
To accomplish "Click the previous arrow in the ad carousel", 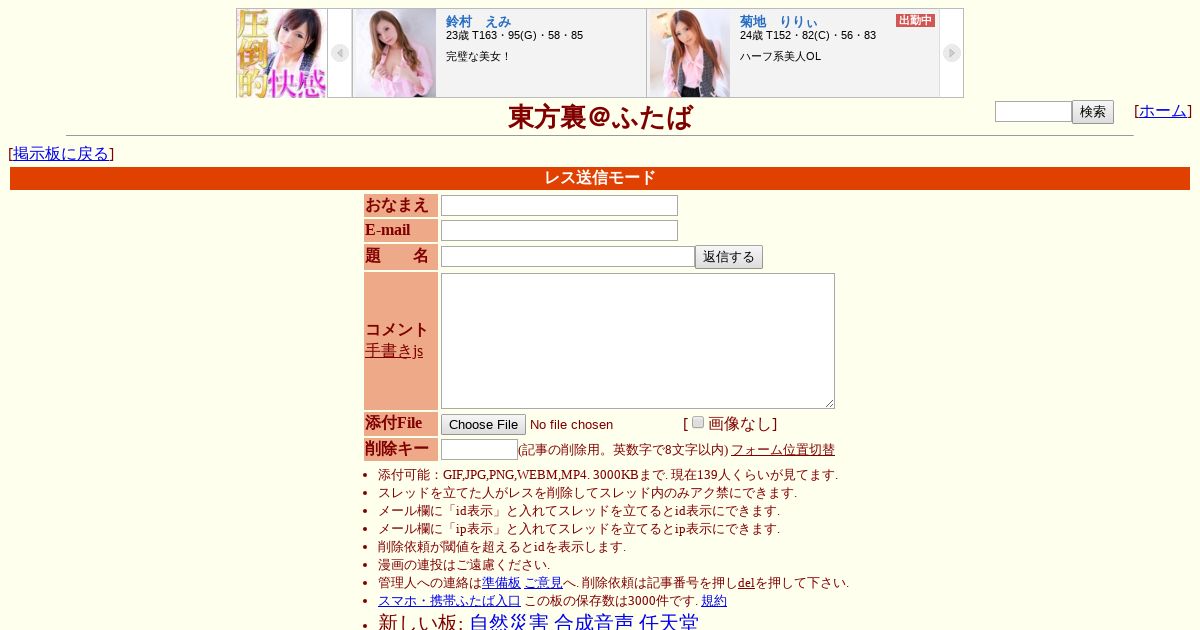I will pyautogui.click(x=340, y=53).
